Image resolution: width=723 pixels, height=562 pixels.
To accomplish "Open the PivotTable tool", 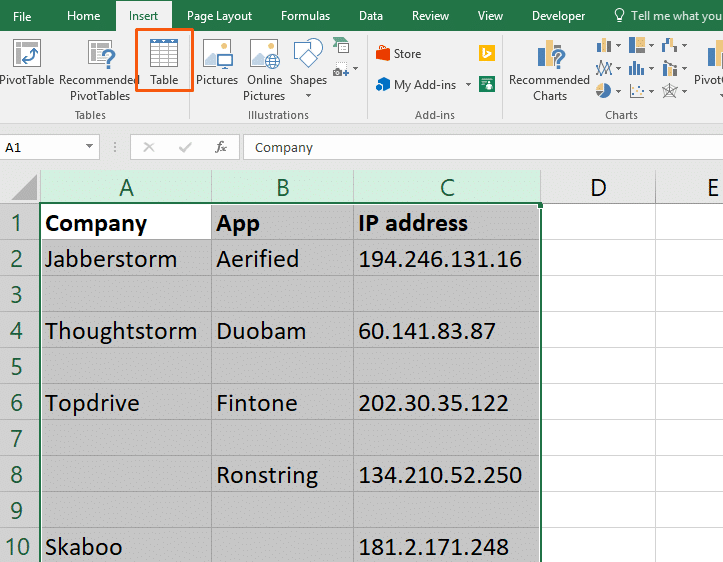I will tap(27, 62).
